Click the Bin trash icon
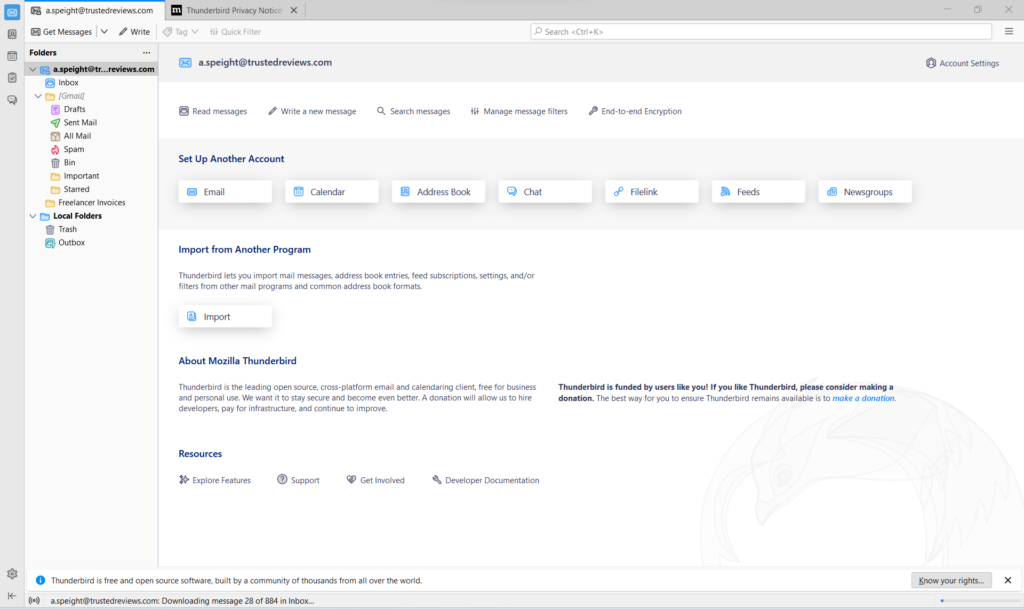The width and height of the screenshot is (1024, 609). pyautogui.click(x=56, y=163)
